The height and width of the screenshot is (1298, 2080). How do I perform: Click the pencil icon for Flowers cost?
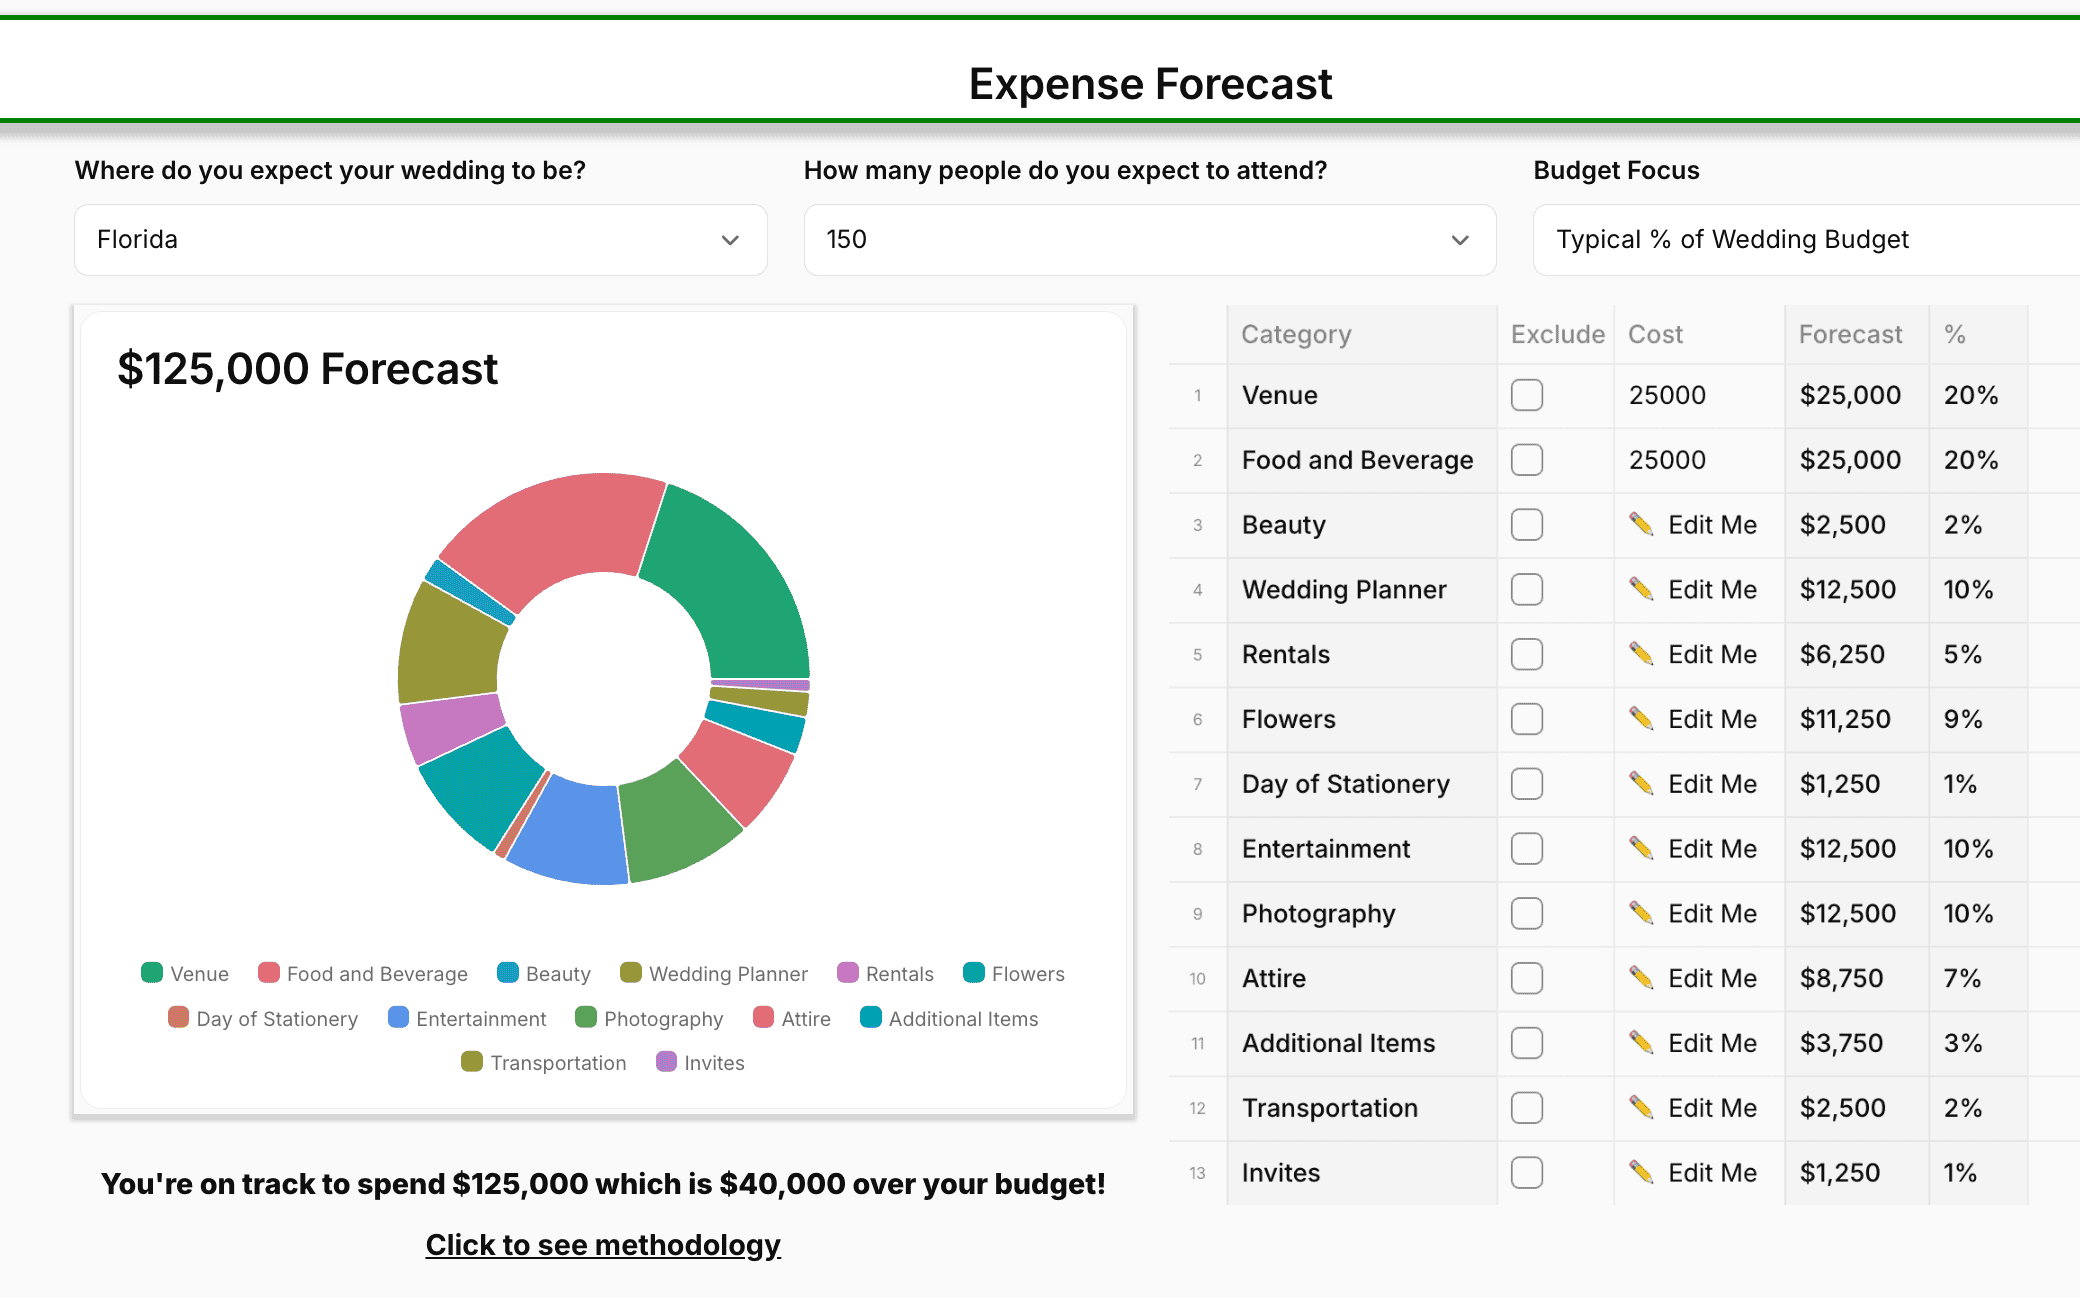click(1640, 718)
